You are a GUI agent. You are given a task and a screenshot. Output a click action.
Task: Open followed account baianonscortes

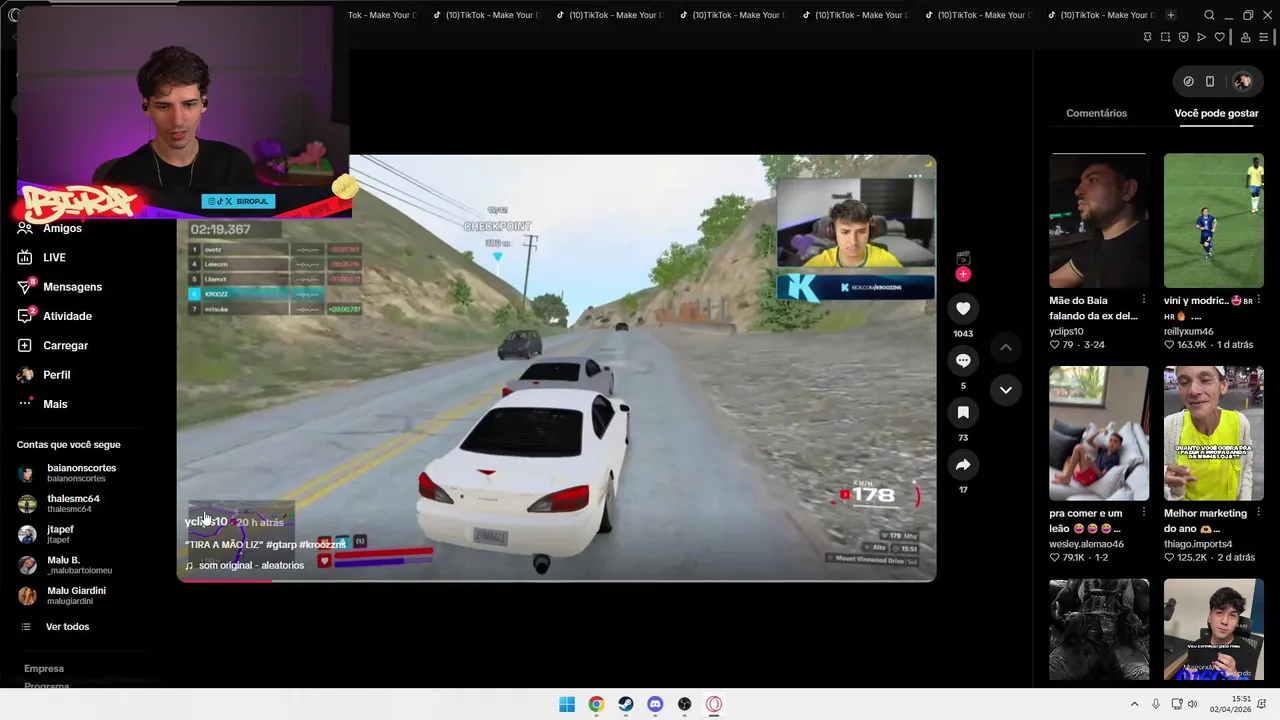click(81, 473)
